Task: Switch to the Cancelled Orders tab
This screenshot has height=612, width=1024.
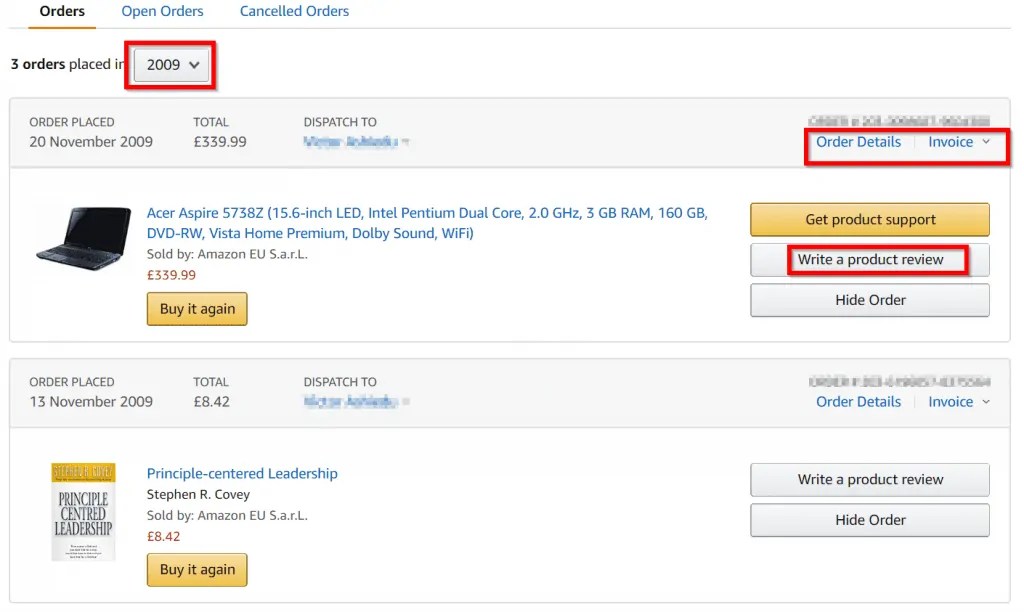Action: tap(293, 11)
